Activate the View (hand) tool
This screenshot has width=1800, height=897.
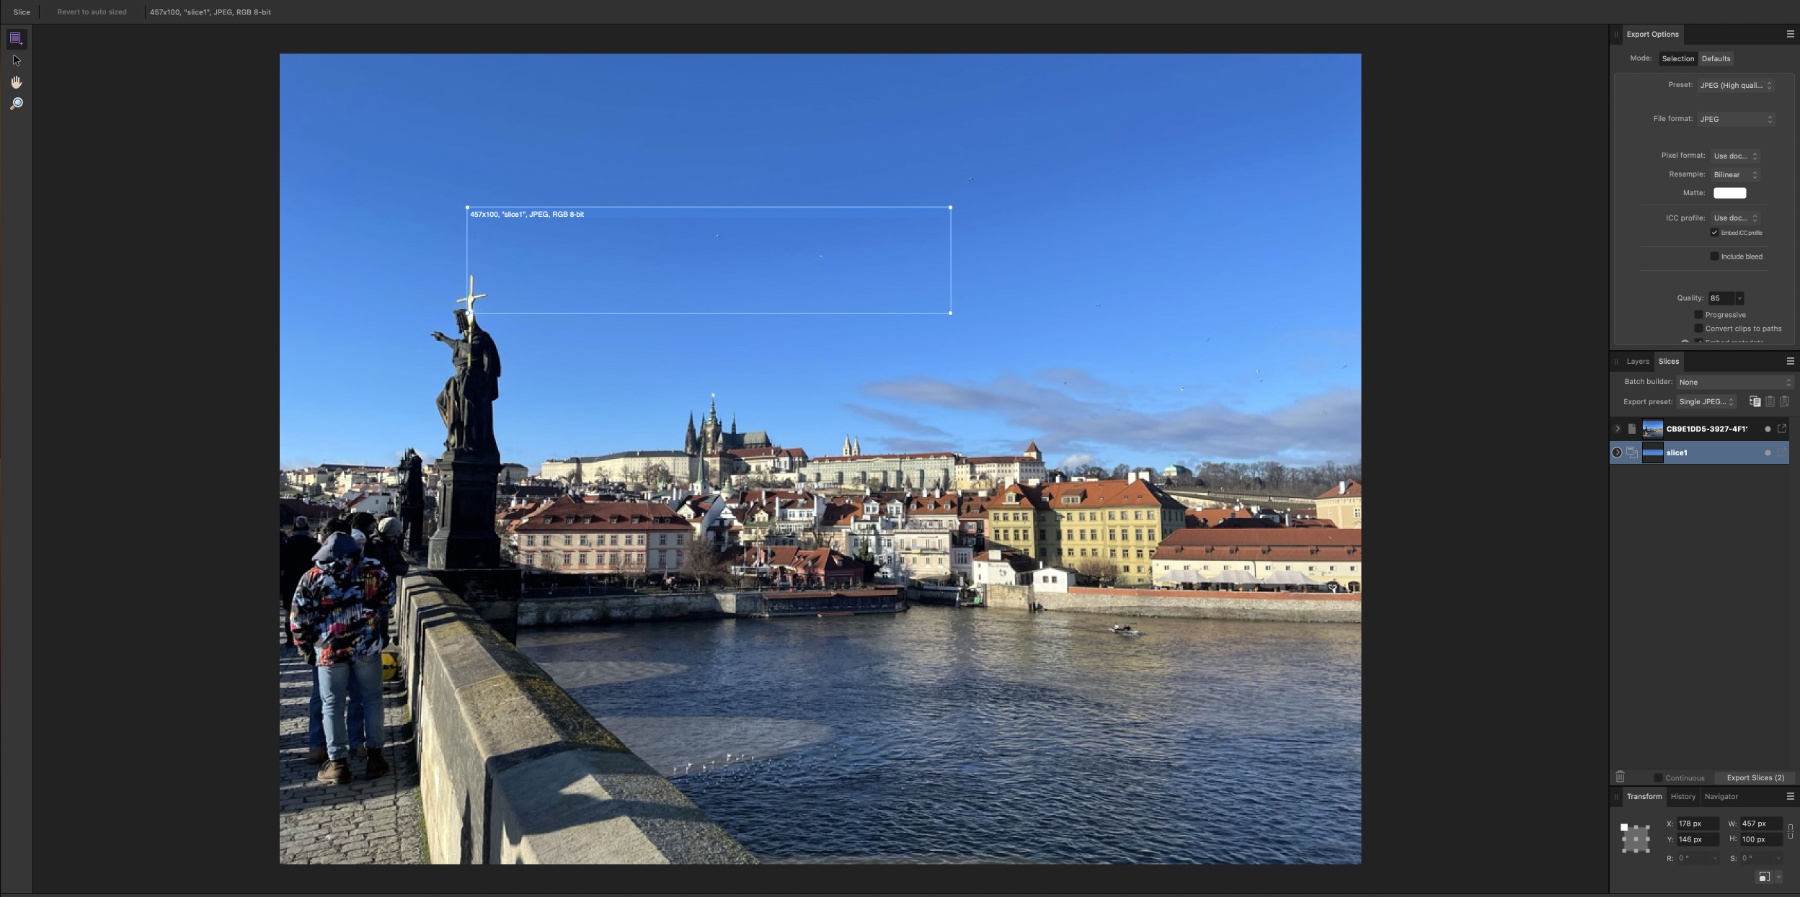point(16,82)
